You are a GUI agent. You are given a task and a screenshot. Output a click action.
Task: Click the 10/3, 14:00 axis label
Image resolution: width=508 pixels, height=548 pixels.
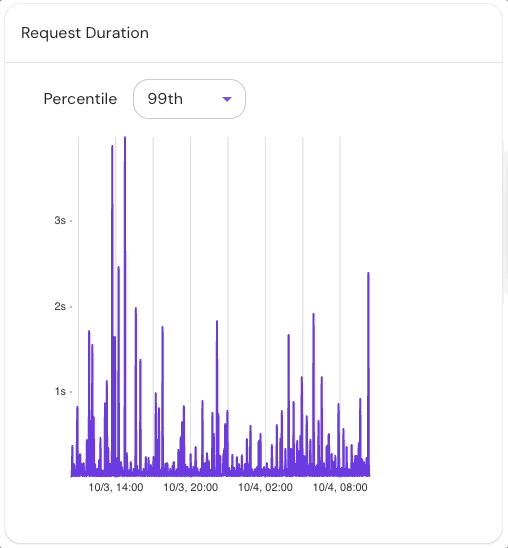click(x=116, y=487)
